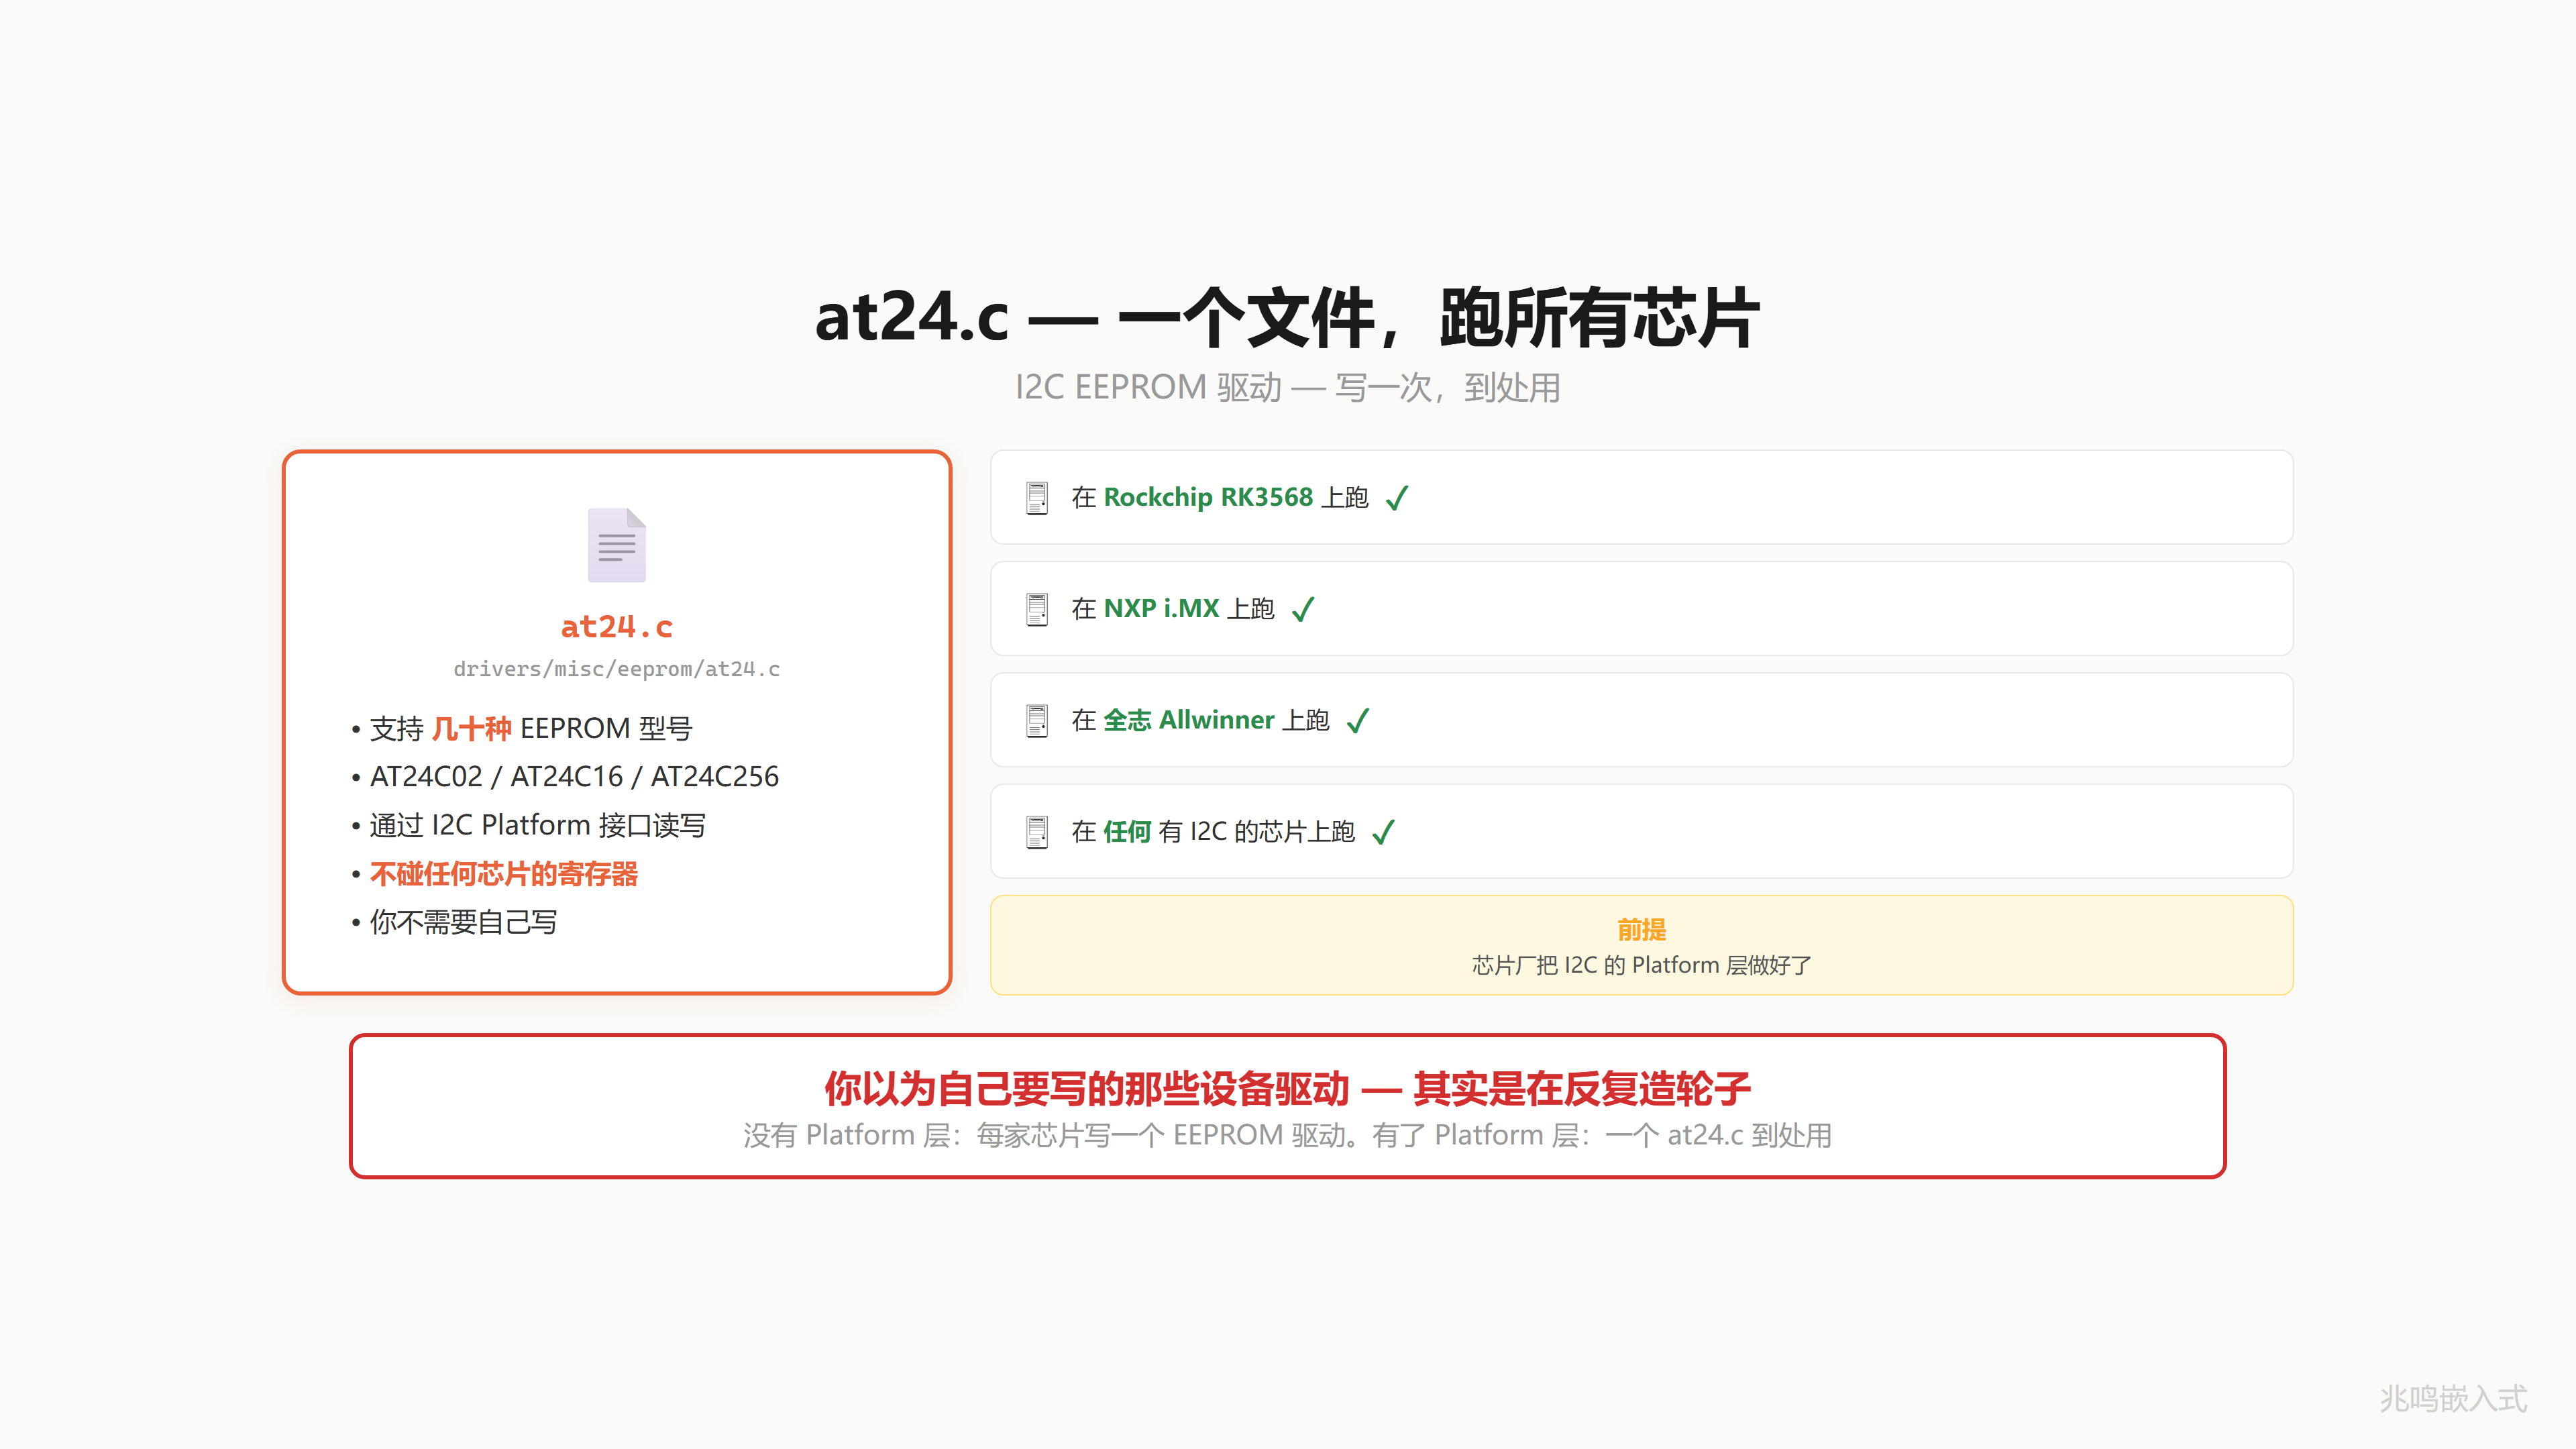This screenshot has height=1449, width=2576.
Task: Select the subtitle I2C EEPROM 驱动 — 写一次，到处用
Action: [1287, 388]
